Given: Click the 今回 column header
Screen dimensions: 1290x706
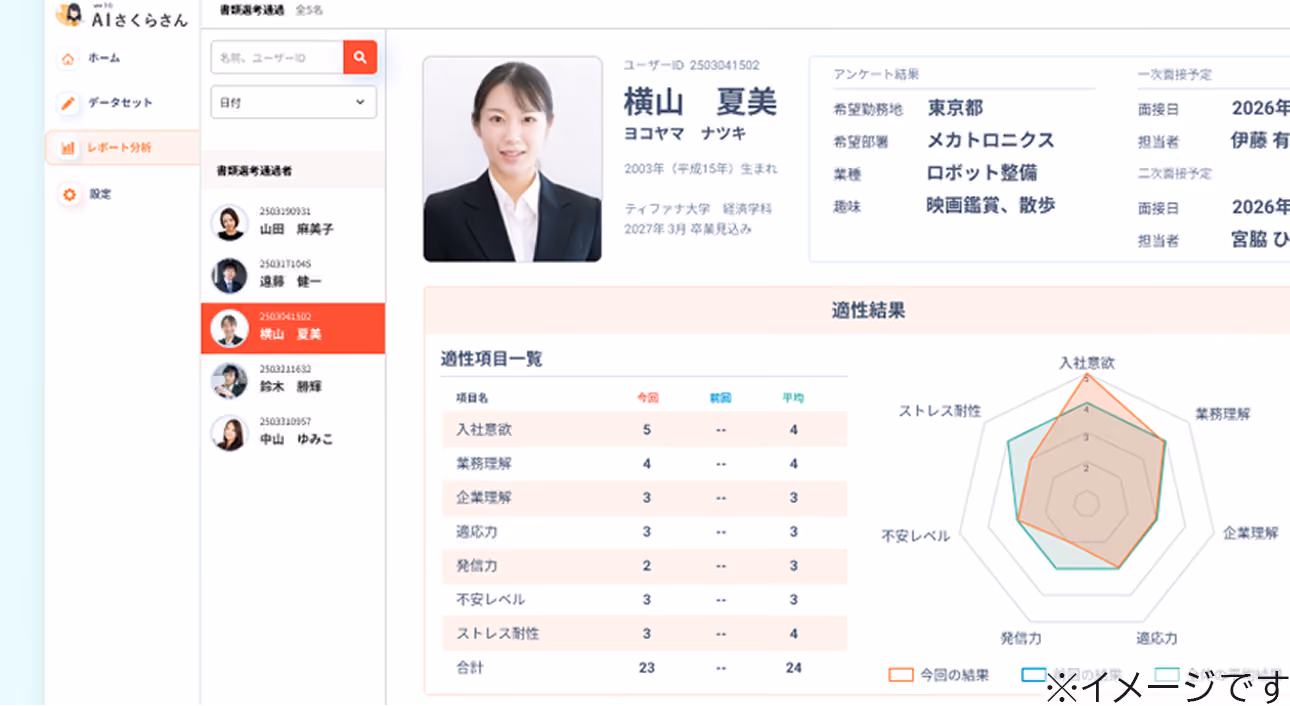Looking at the screenshot, I should [648, 398].
